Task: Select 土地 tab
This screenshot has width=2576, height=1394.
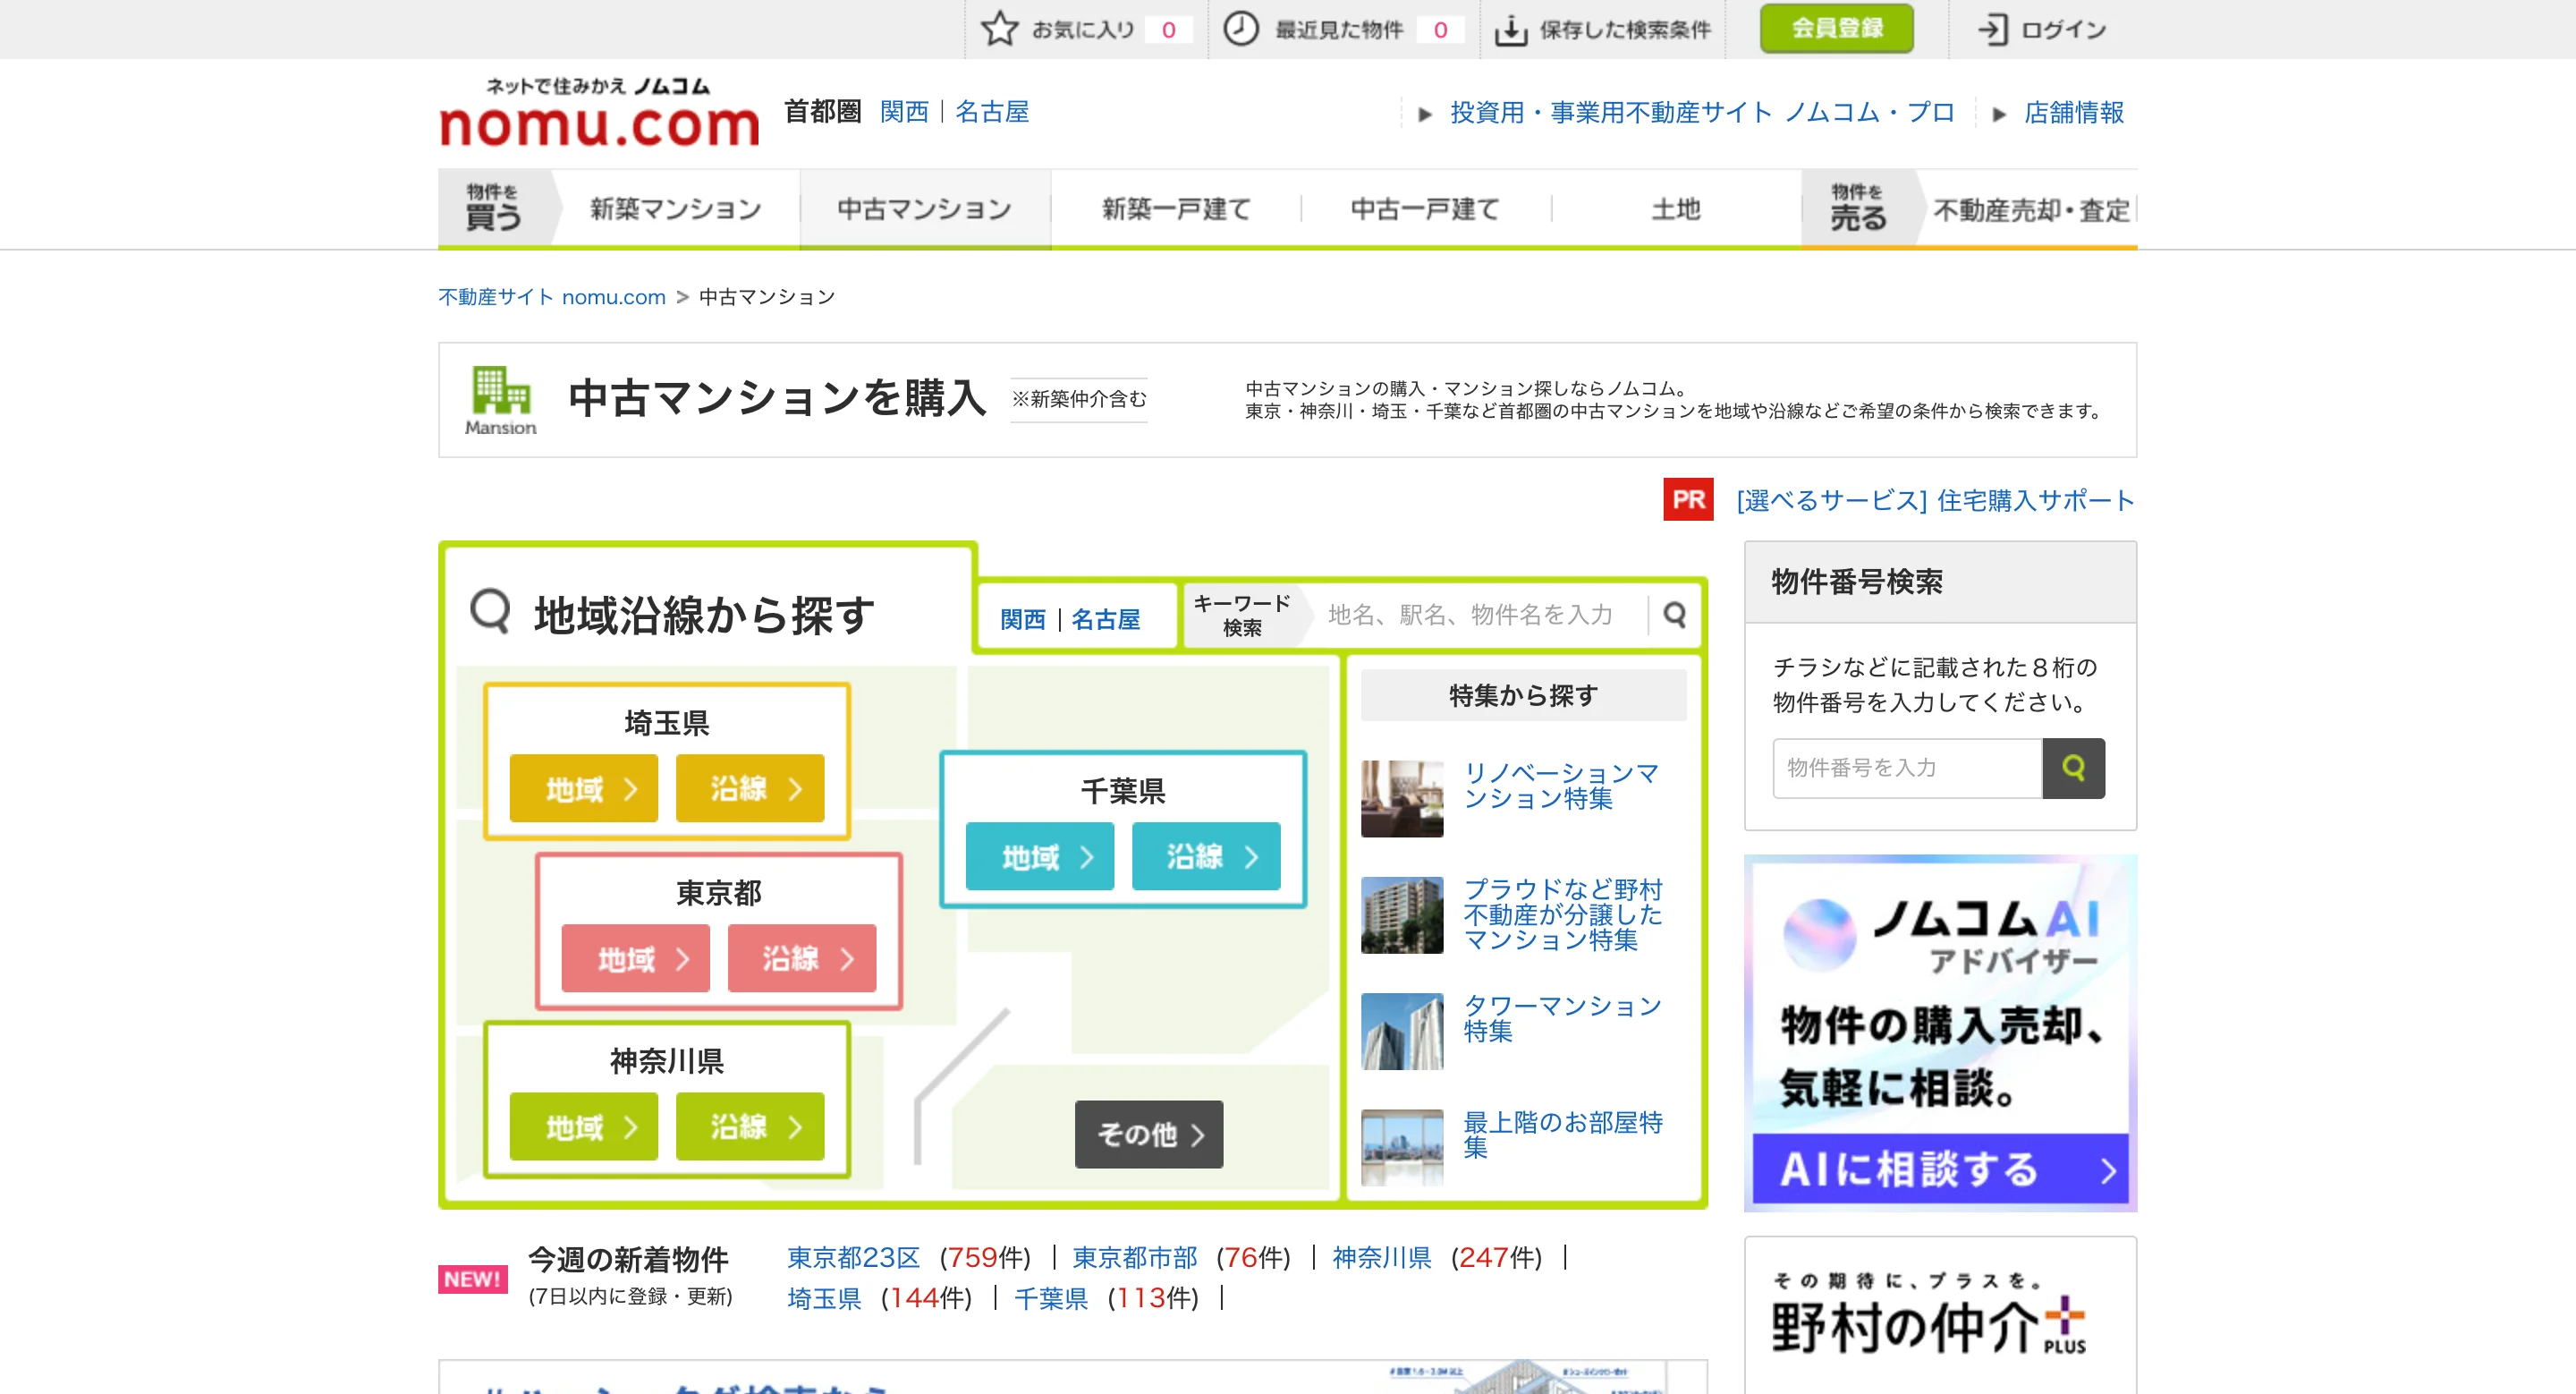Action: point(1676,209)
